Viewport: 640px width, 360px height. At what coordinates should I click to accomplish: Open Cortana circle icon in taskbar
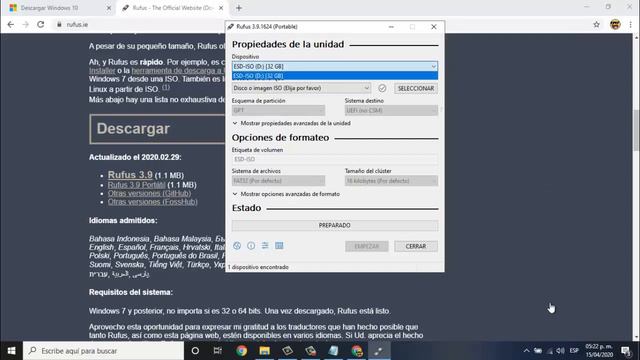tap(195, 351)
